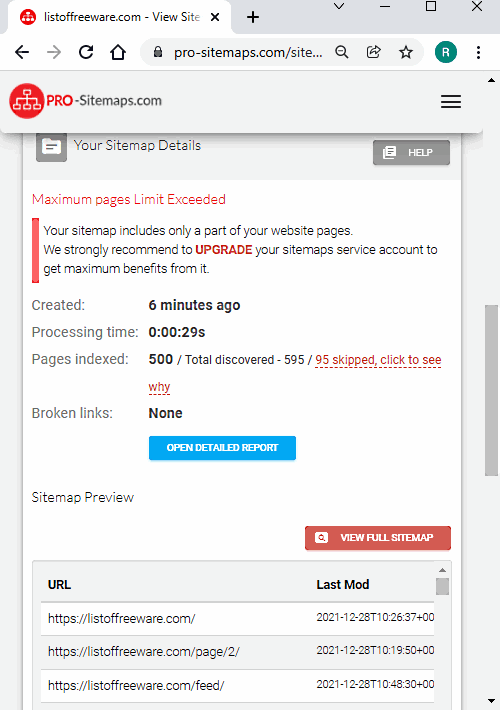
Task: Open the hamburger navigation menu
Action: pos(451,101)
